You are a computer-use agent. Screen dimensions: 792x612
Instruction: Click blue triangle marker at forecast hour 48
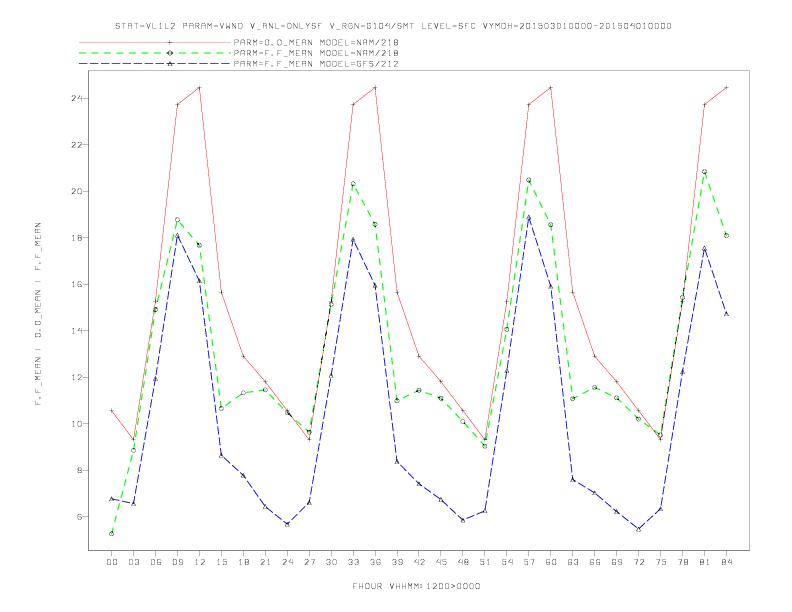click(x=463, y=520)
